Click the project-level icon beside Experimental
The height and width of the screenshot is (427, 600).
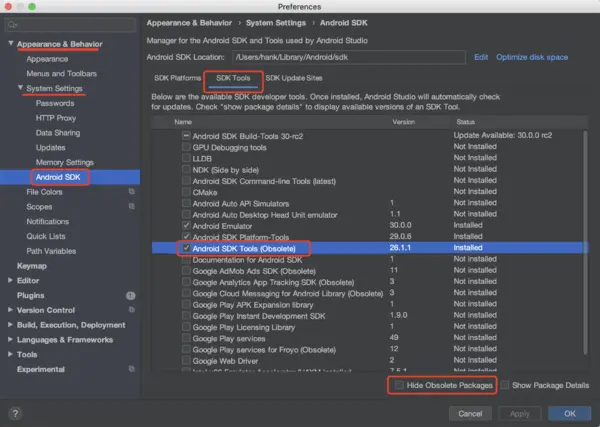pyautogui.click(x=132, y=369)
